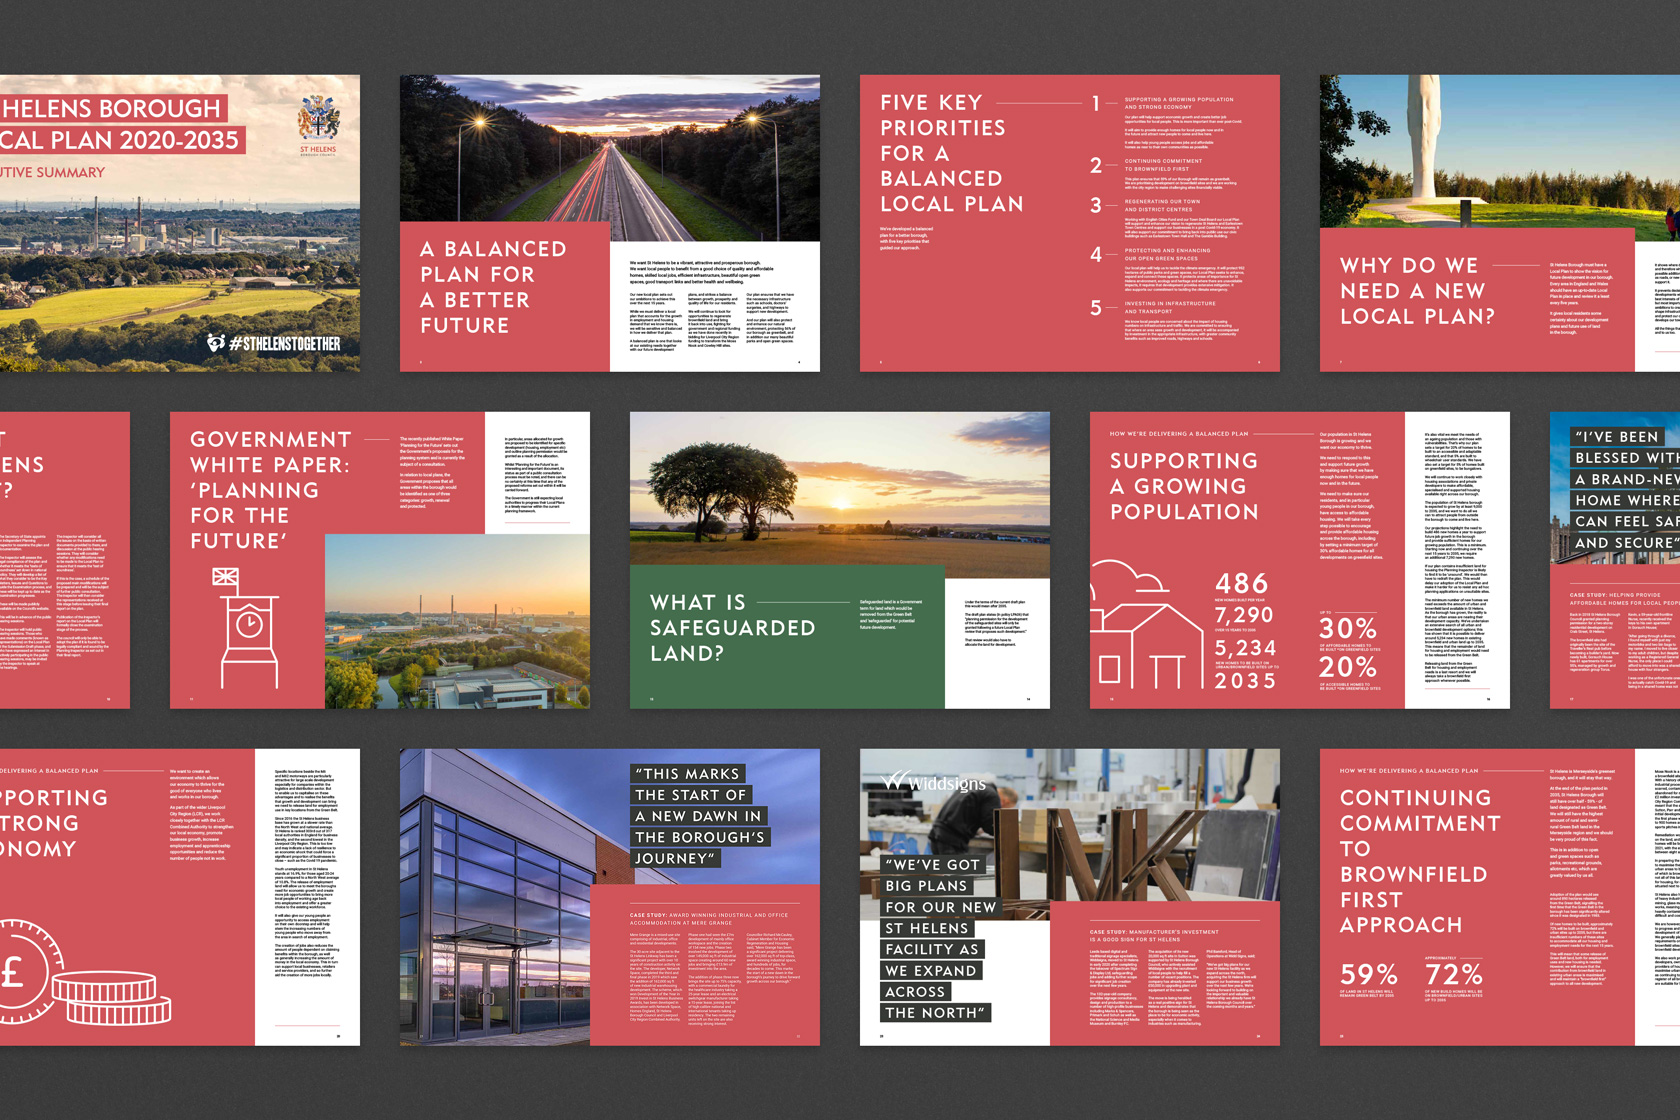The height and width of the screenshot is (1120, 1680).
Task: Click the 'WHAT IS SAFEGUARDED LAND?' heading
Action: pos(732,627)
